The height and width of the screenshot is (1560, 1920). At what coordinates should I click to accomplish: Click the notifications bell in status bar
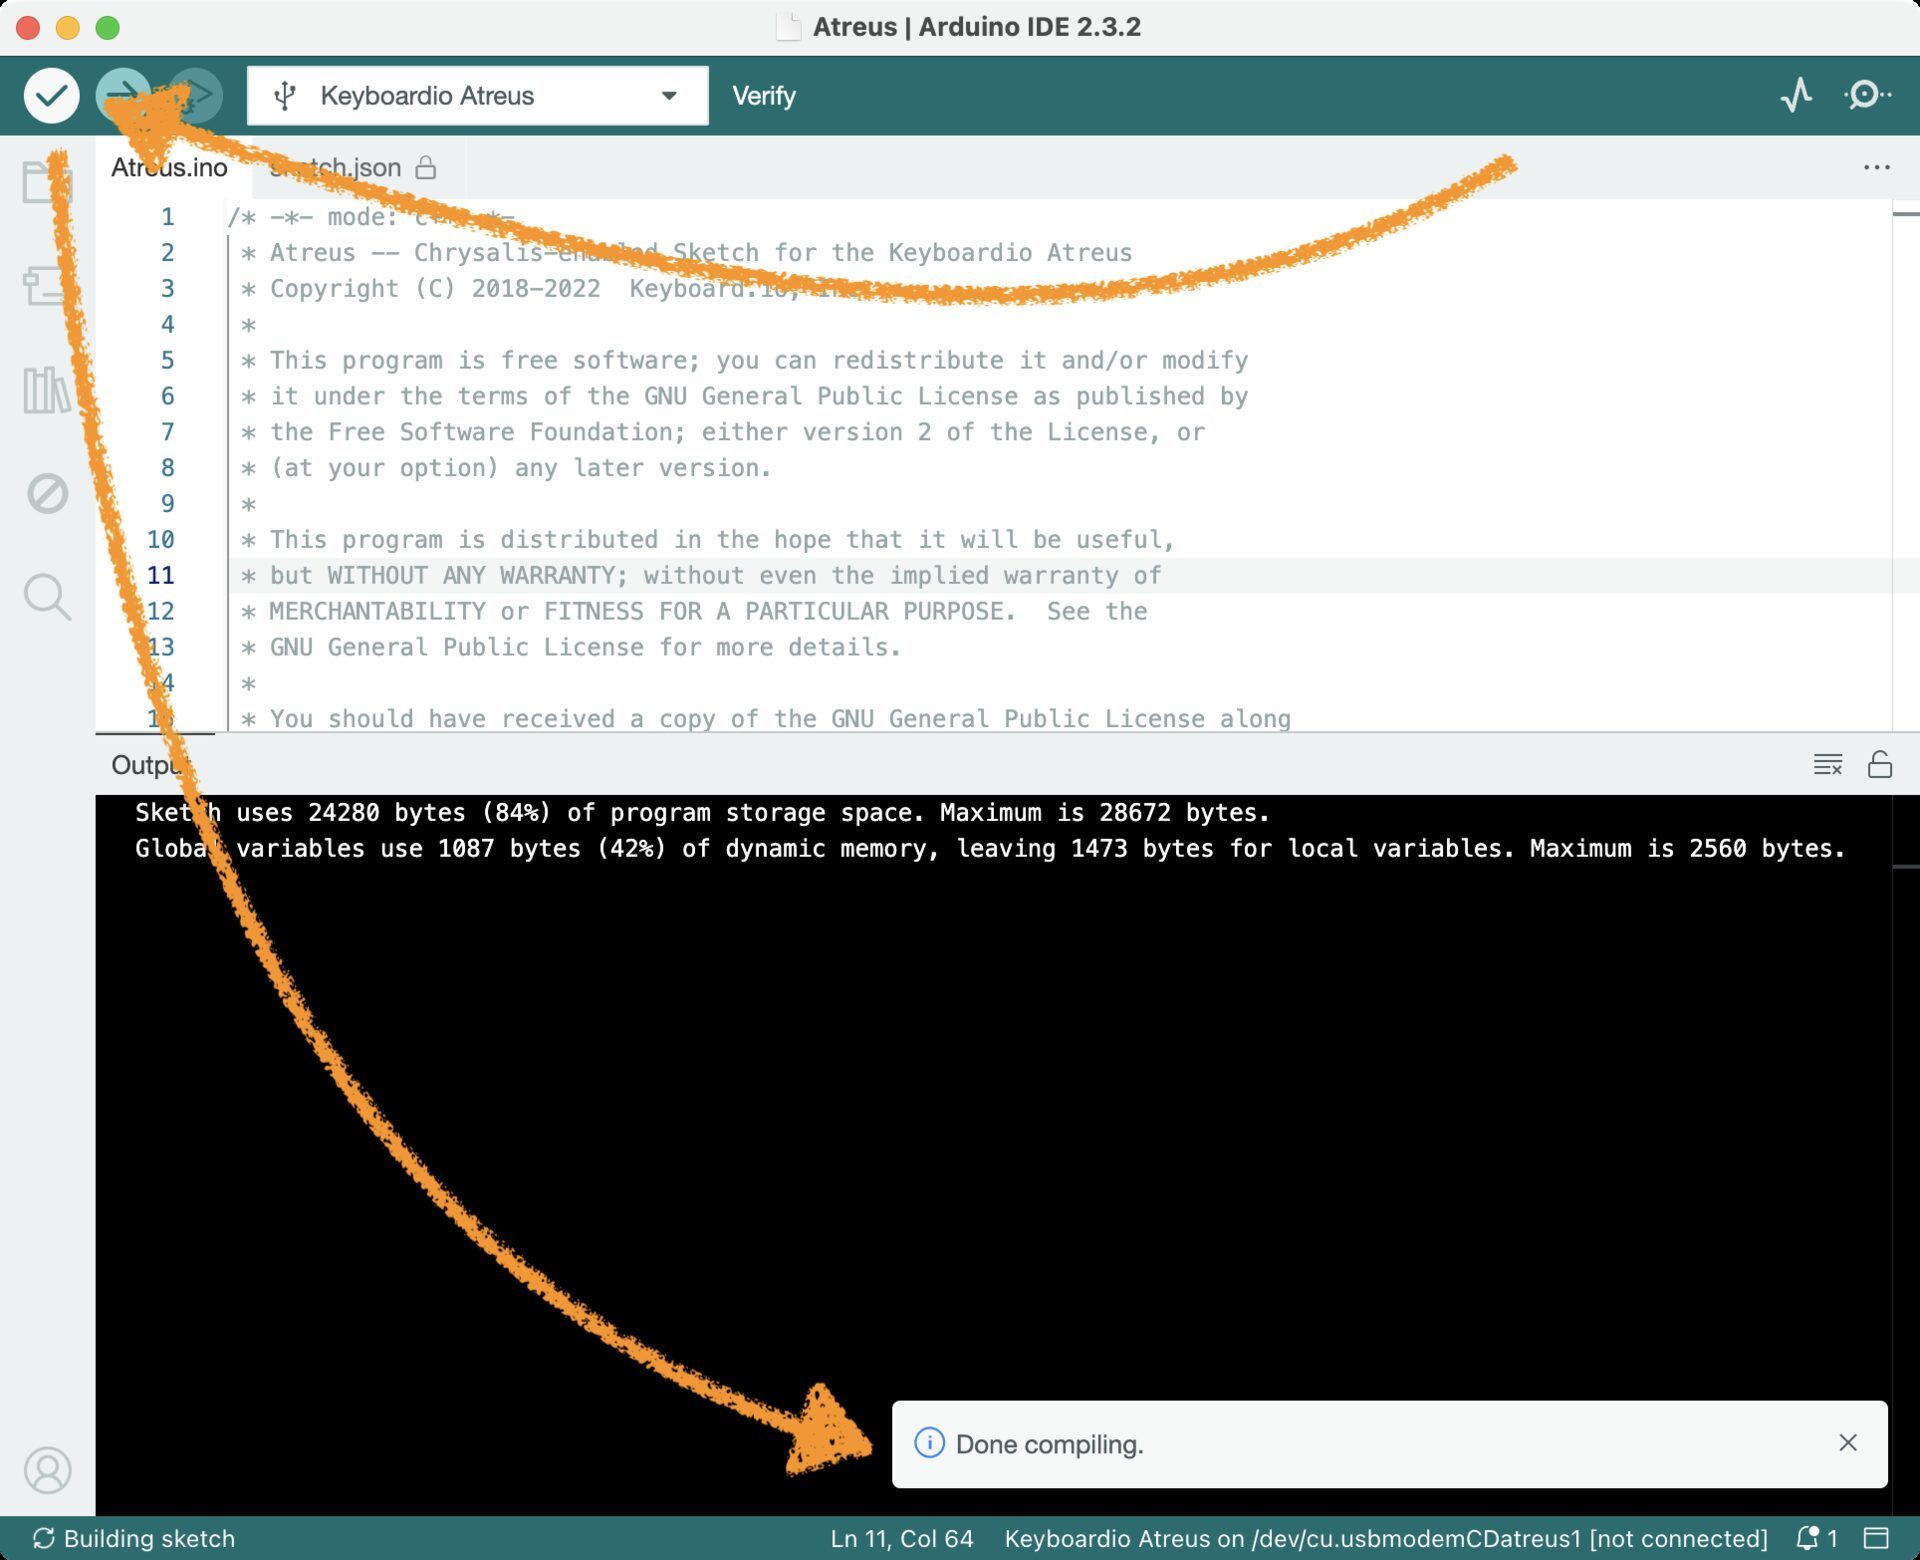tap(1817, 1539)
